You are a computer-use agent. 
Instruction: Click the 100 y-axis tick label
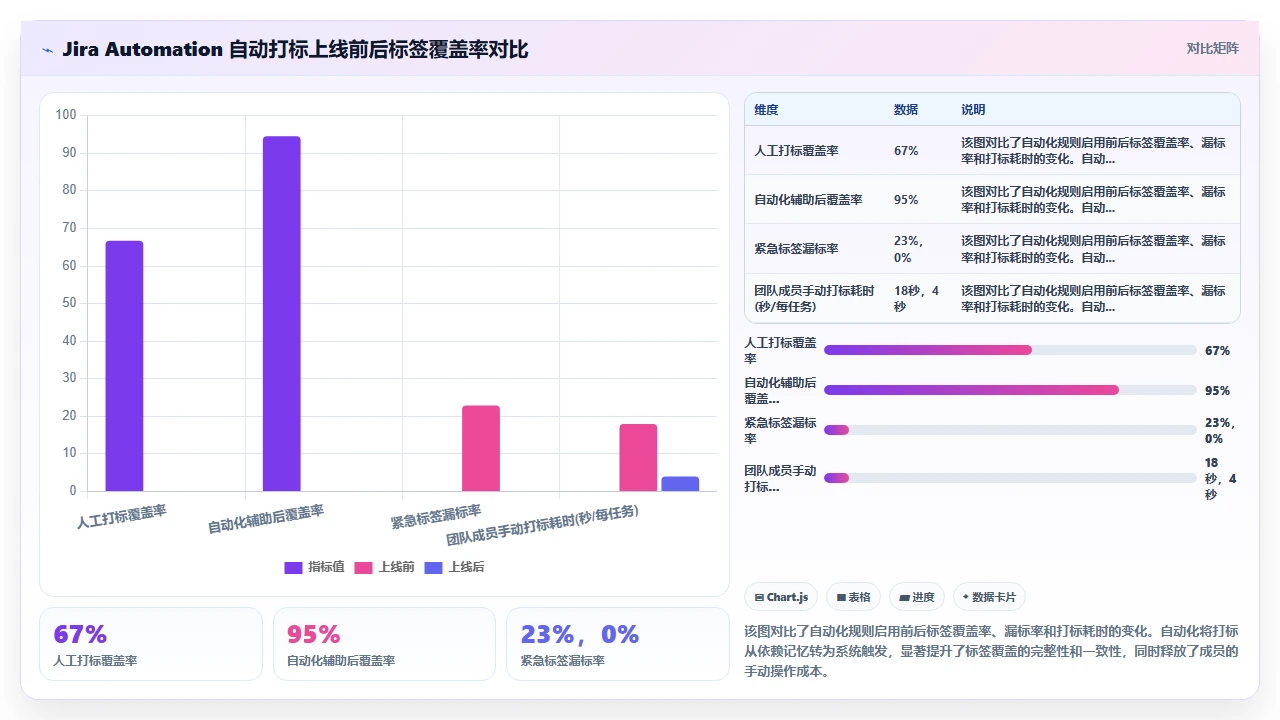tap(66, 115)
